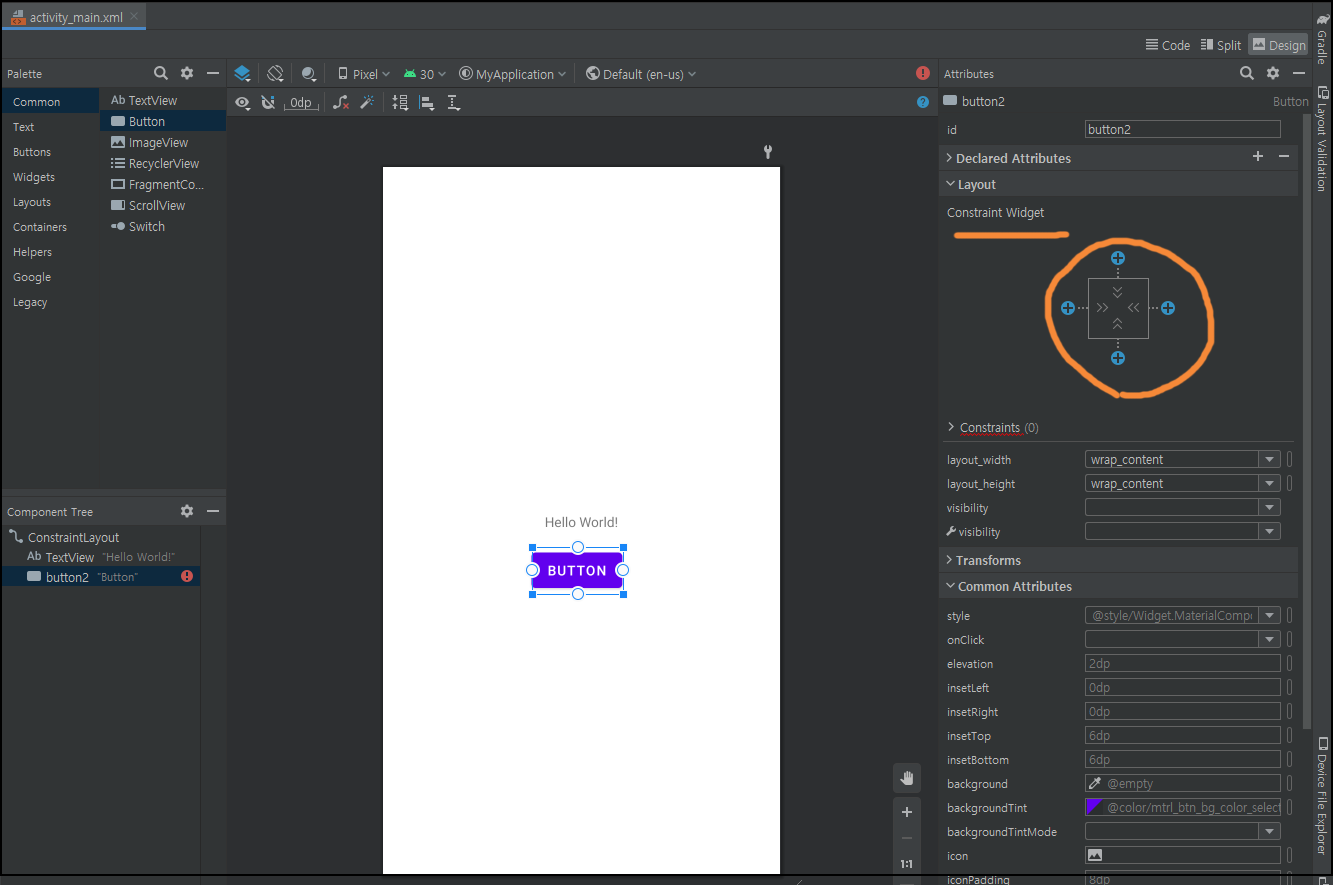Select the Layouts palette category
This screenshot has height=885, width=1333.
(49, 202)
